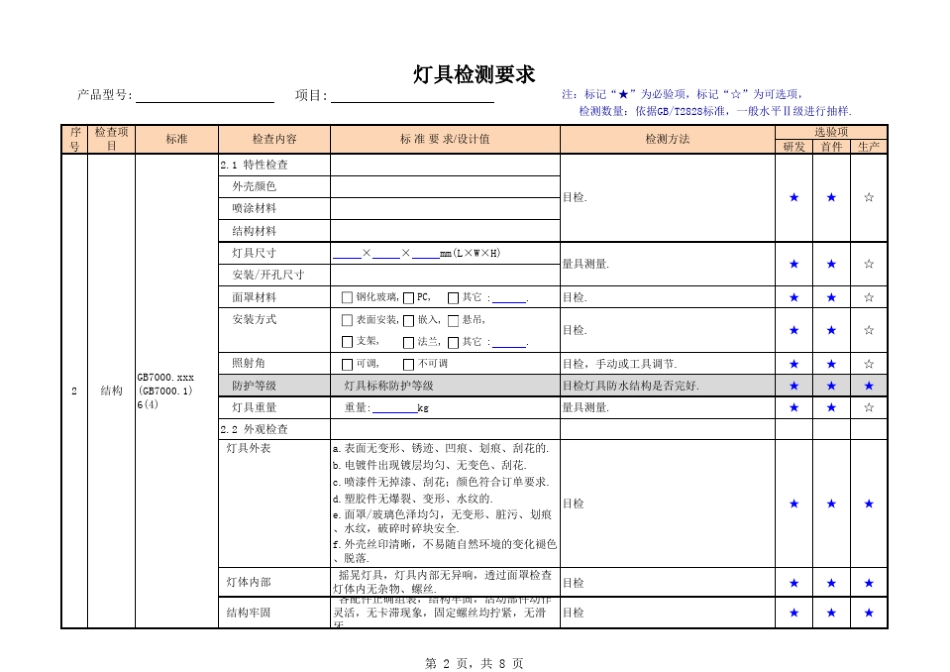Click 目检, 手动或工具调节 method cell
This screenshot has height=672, width=950.
click(668, 364)
